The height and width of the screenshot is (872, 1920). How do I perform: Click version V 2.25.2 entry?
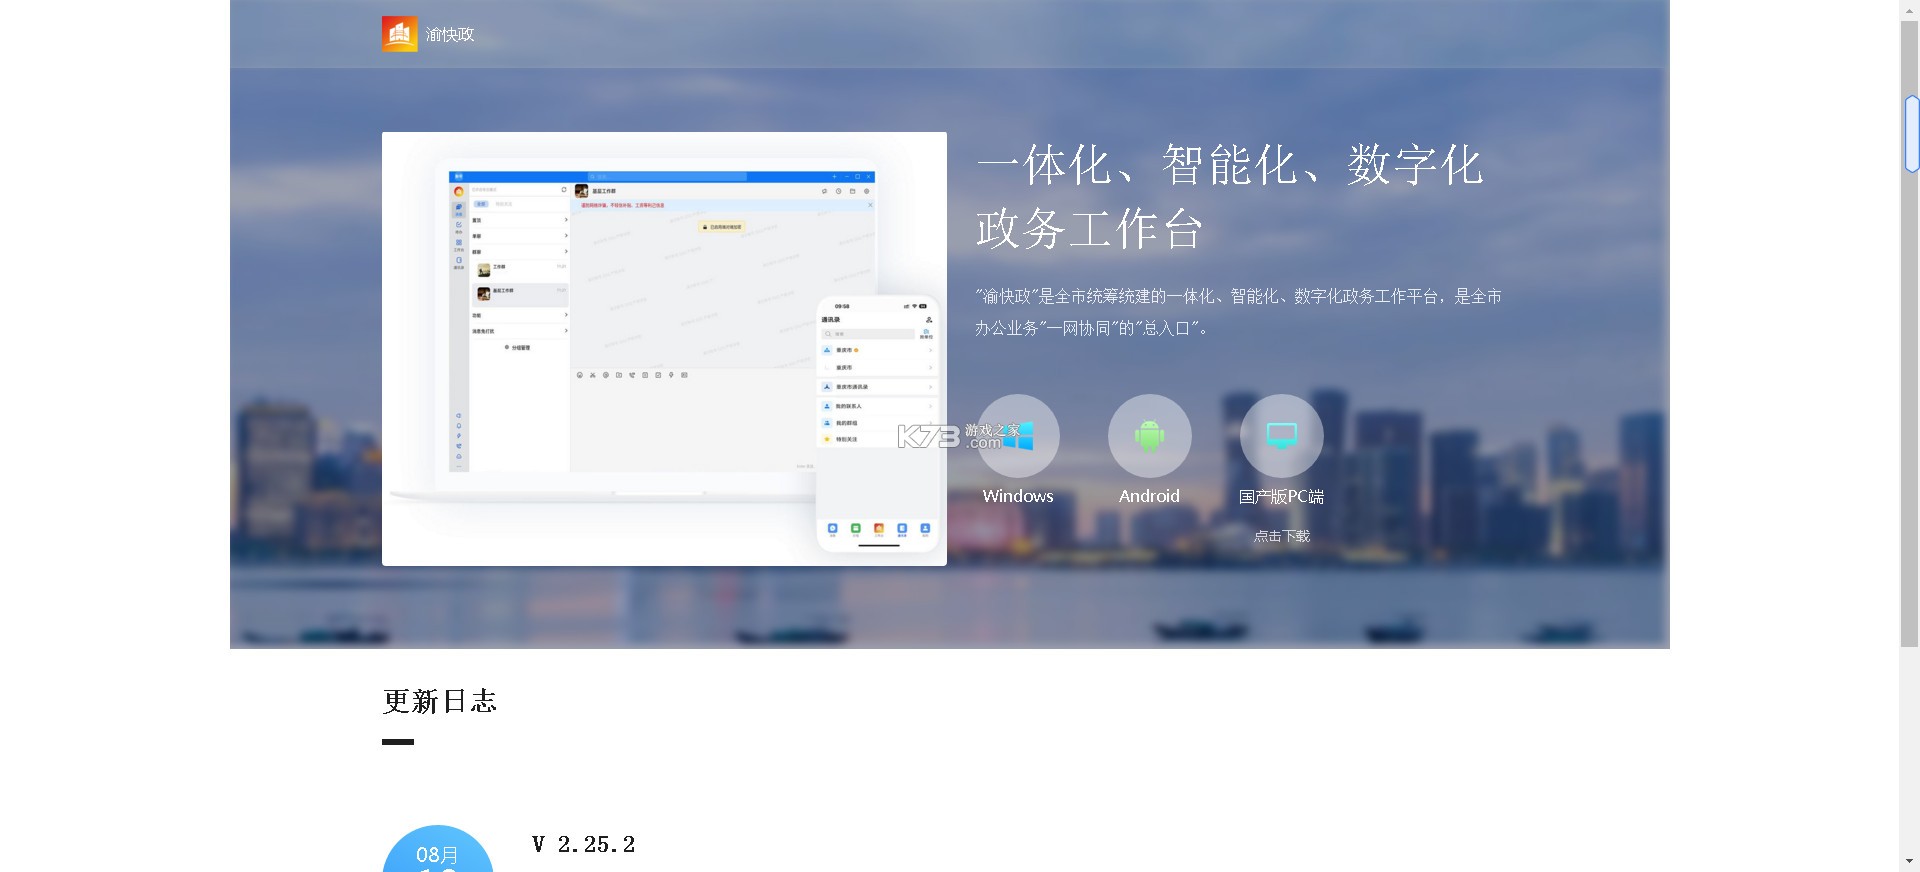click(x=584, y=845)
